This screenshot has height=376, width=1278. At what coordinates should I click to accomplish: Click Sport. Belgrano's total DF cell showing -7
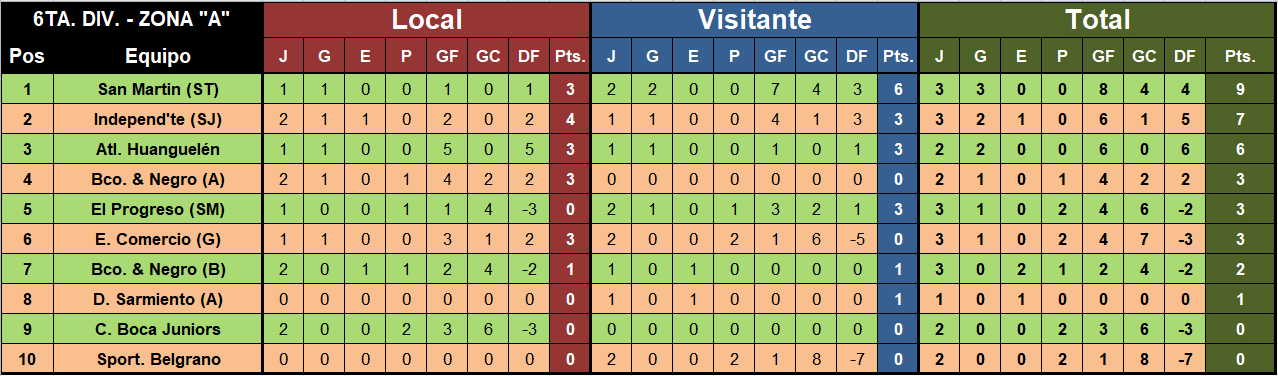[x=1184, y=359]
